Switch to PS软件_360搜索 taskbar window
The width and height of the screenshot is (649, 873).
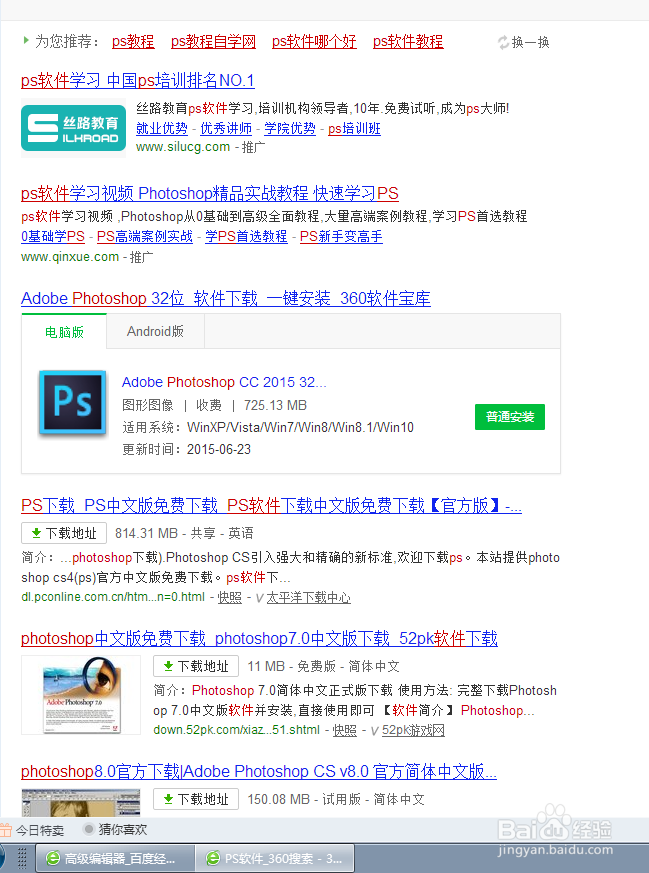coord(276,858)
